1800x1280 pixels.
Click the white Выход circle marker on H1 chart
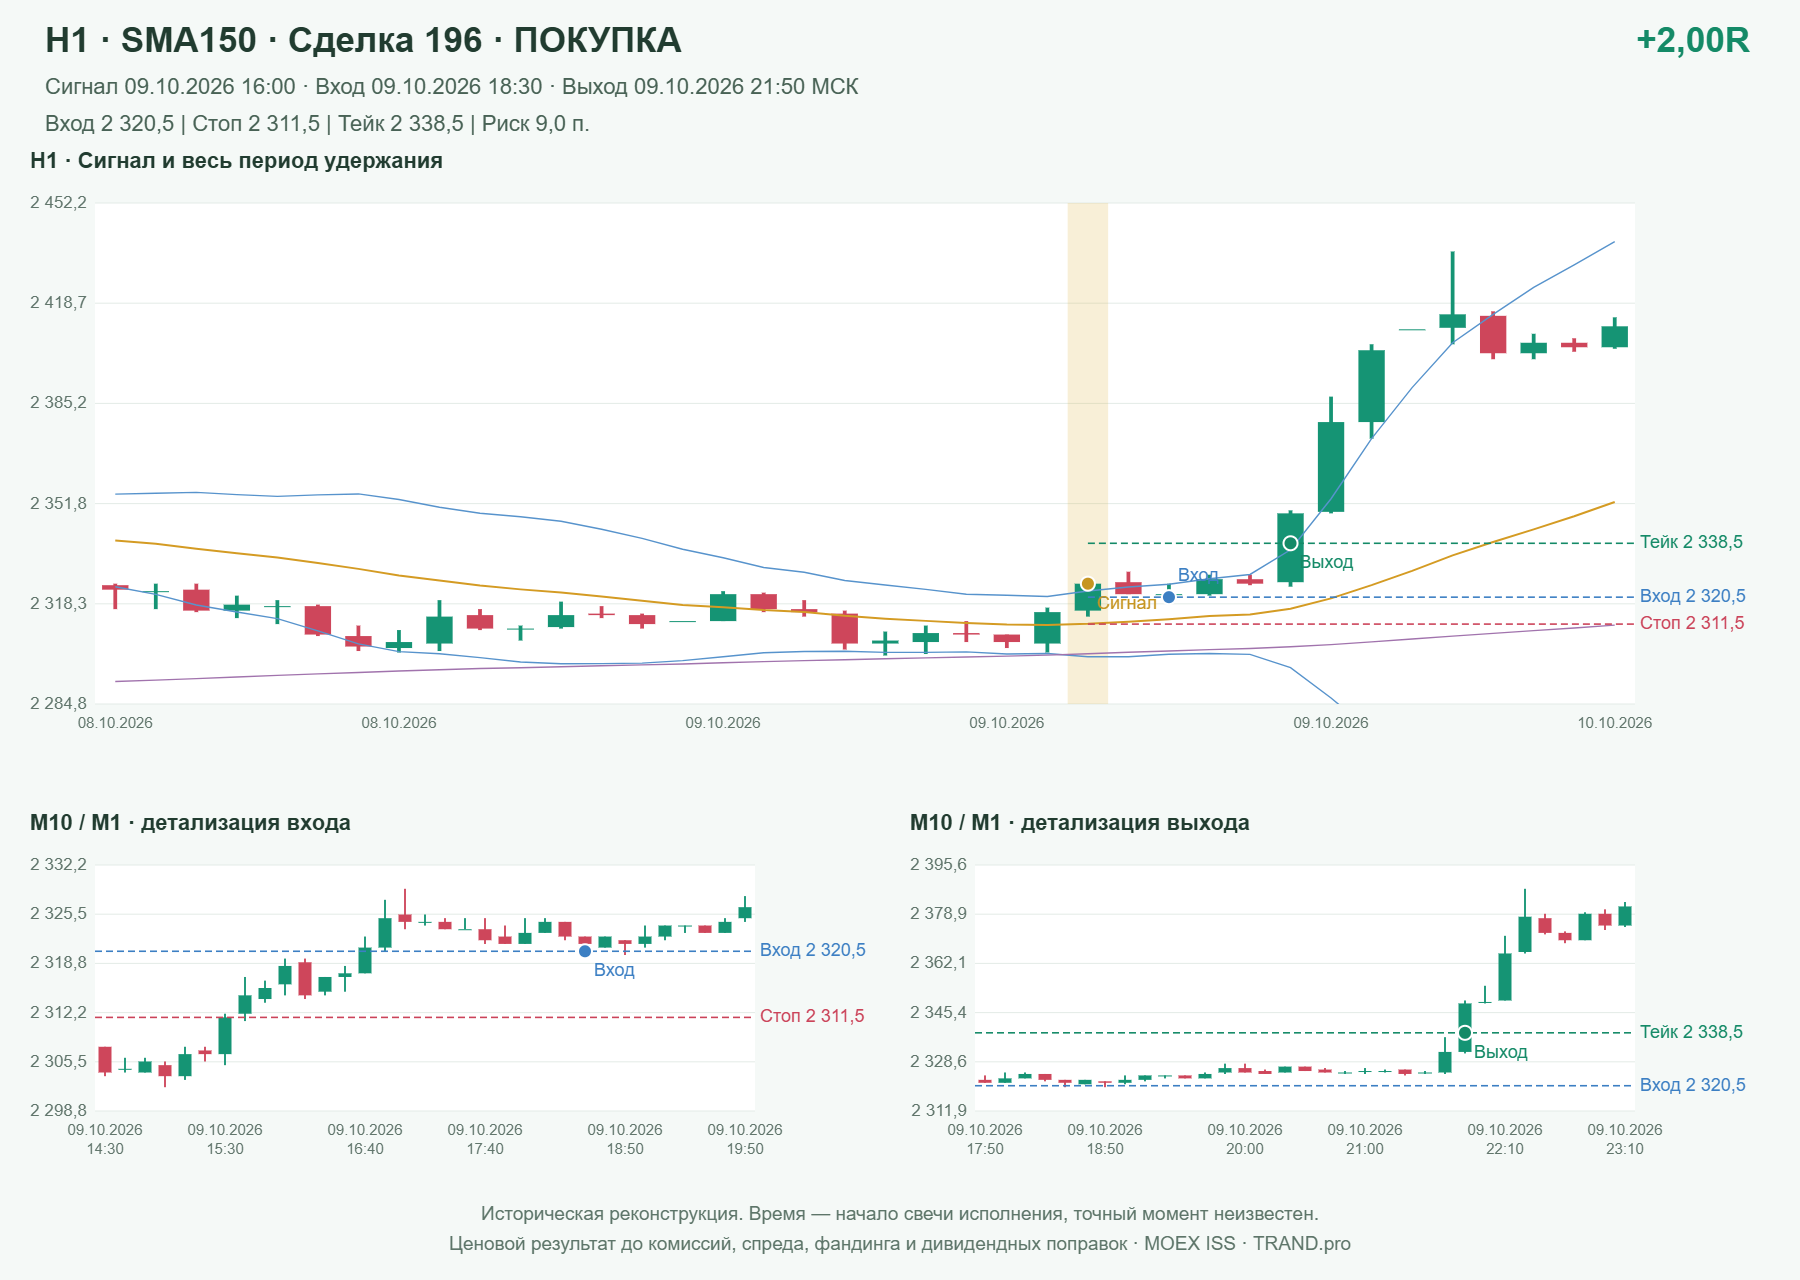[x=1291, y=543]
